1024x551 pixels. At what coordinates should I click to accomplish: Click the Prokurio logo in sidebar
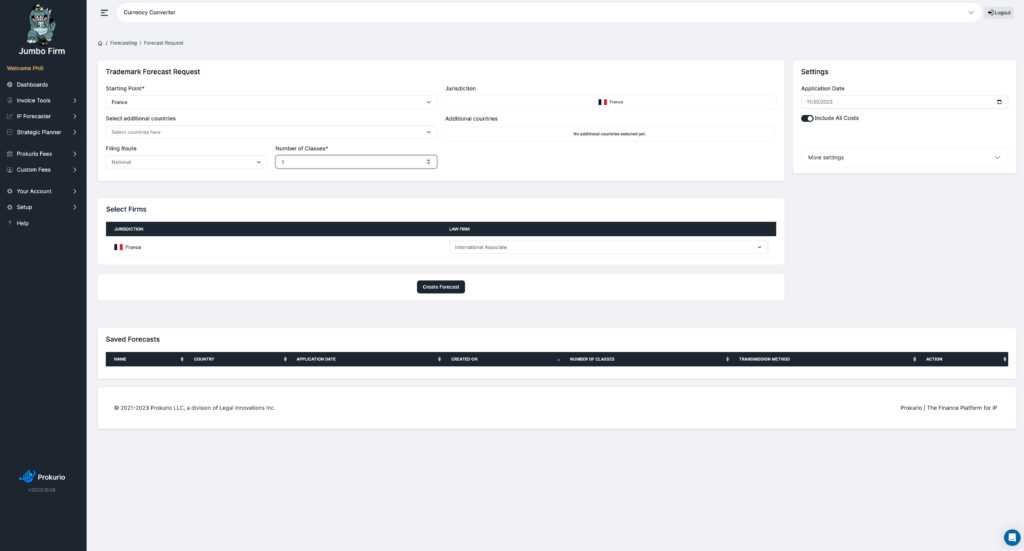pos(42,477)
